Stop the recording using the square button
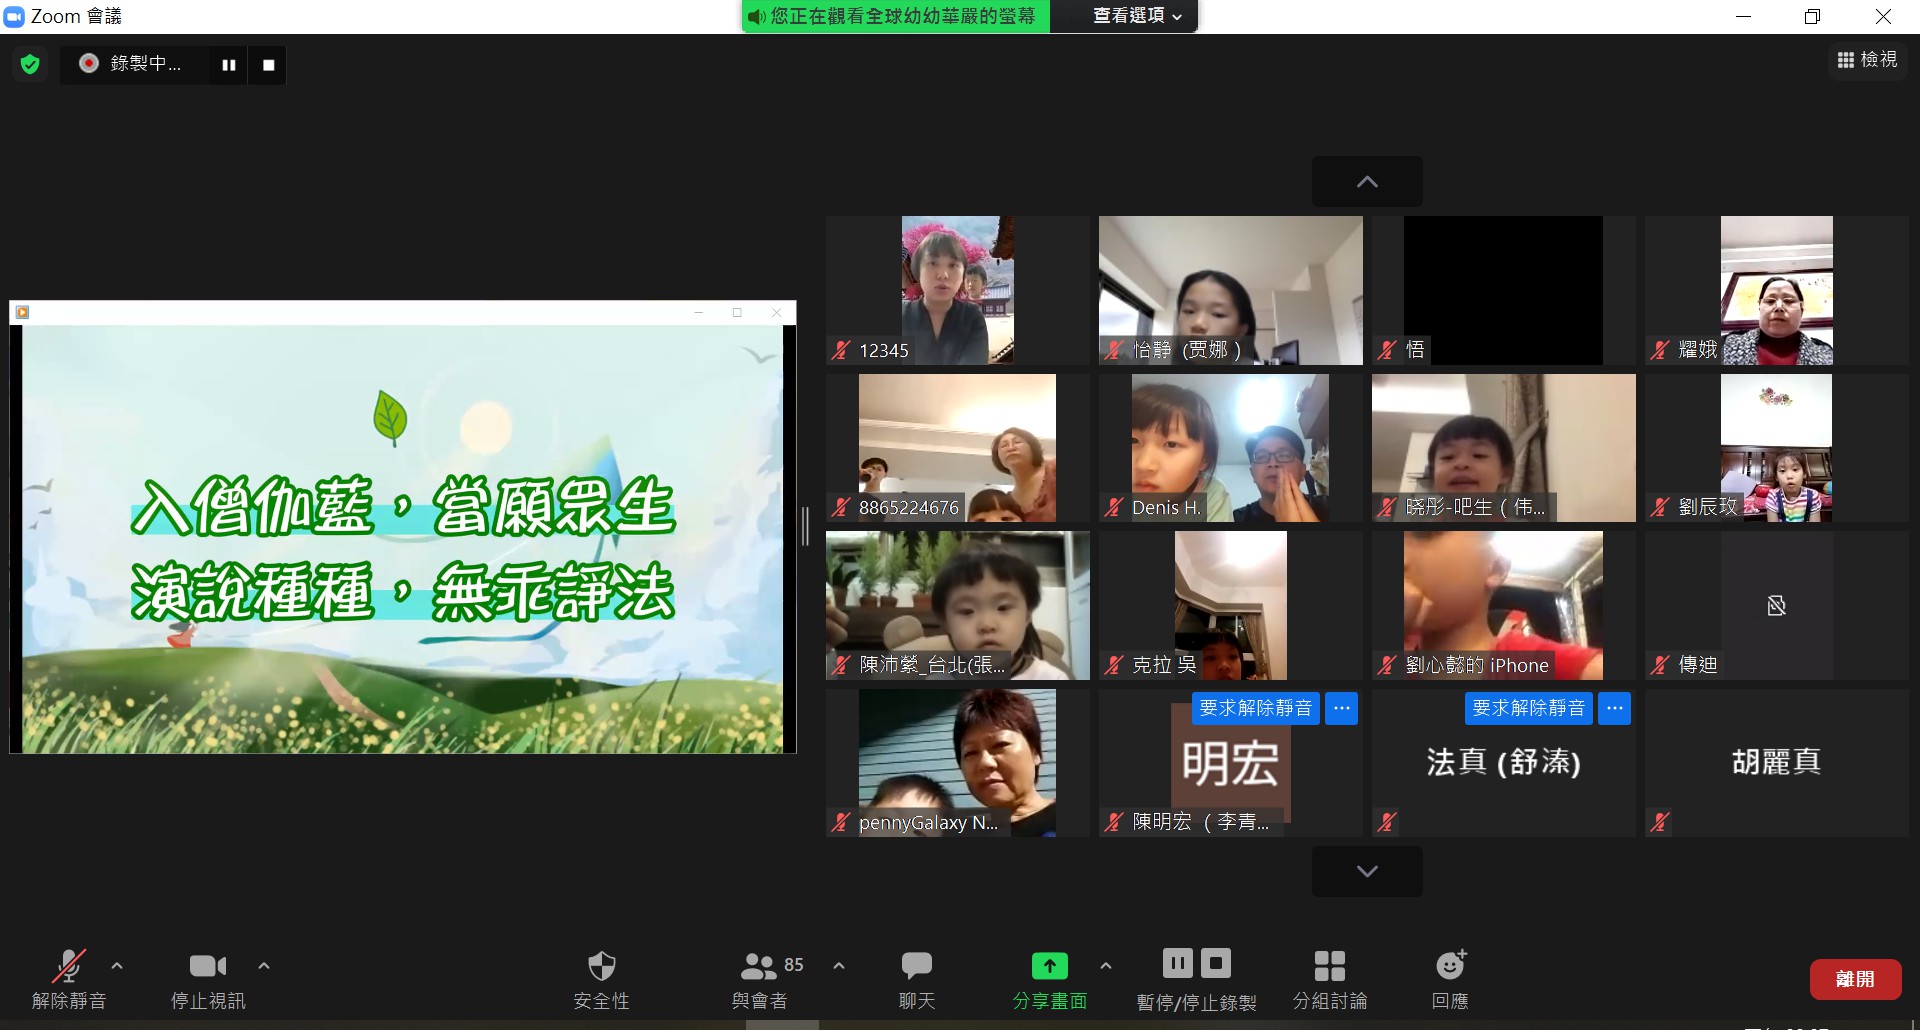Image resolution: width=1920 pixels, height=1030 pixels. point(268,65)
